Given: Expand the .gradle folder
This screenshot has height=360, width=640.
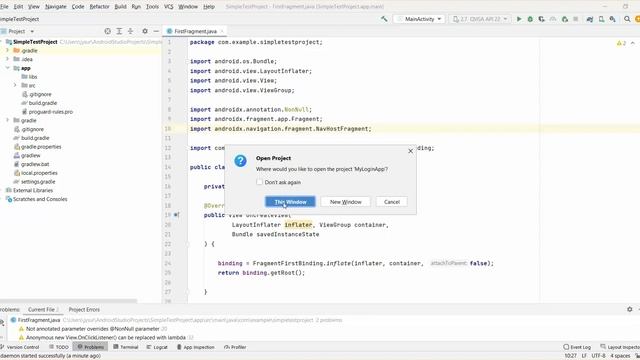Looking at the screenshot, I should point(7,50).
